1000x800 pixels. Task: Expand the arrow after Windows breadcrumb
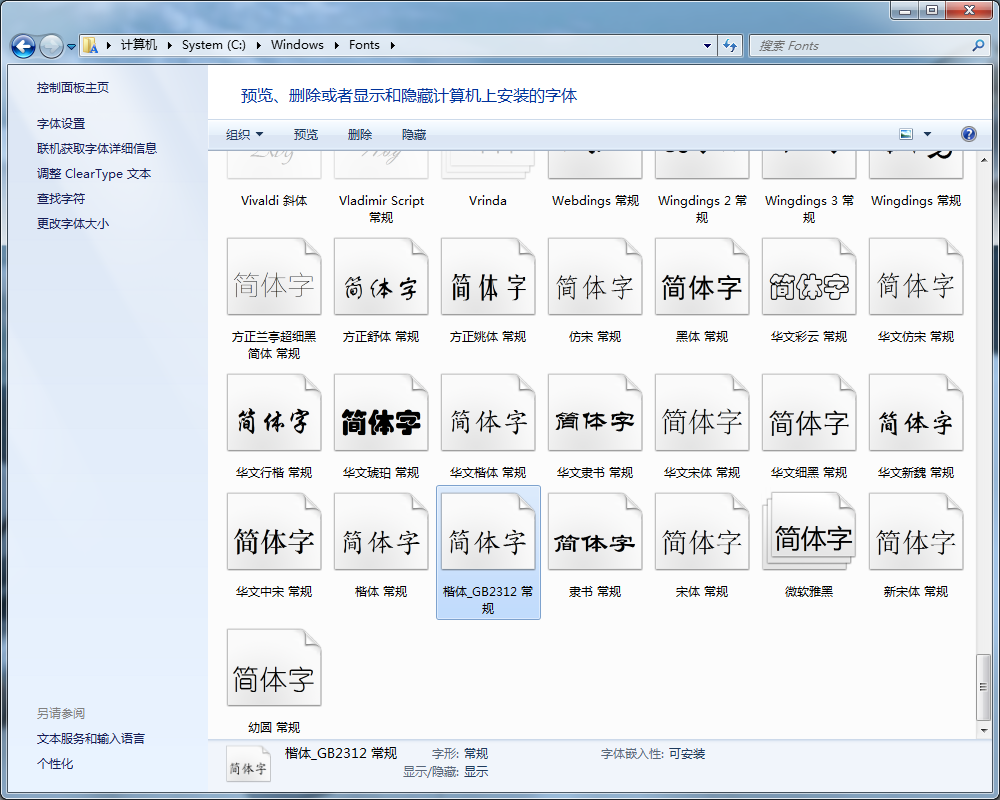coord(336,45)
